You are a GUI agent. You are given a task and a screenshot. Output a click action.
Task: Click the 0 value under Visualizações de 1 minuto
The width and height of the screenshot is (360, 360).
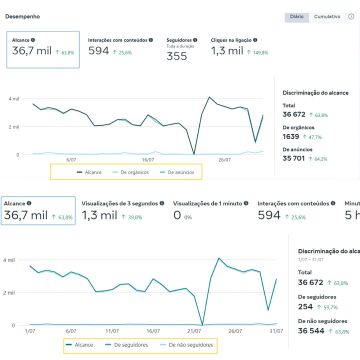point(177,215)
